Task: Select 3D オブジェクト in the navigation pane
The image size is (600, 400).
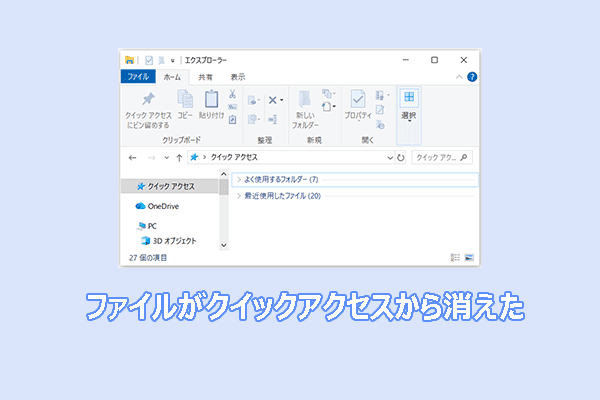Action: tap(170, 241)
